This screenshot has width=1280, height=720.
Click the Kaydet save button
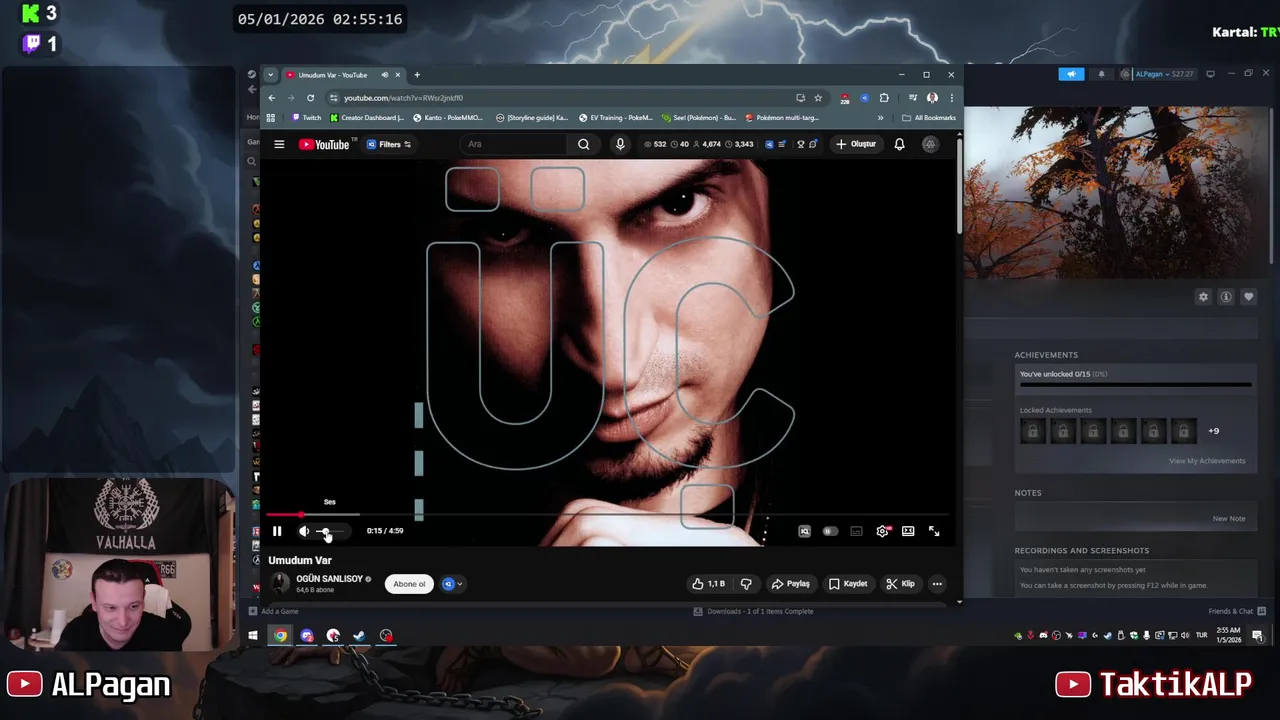point(848,584)
